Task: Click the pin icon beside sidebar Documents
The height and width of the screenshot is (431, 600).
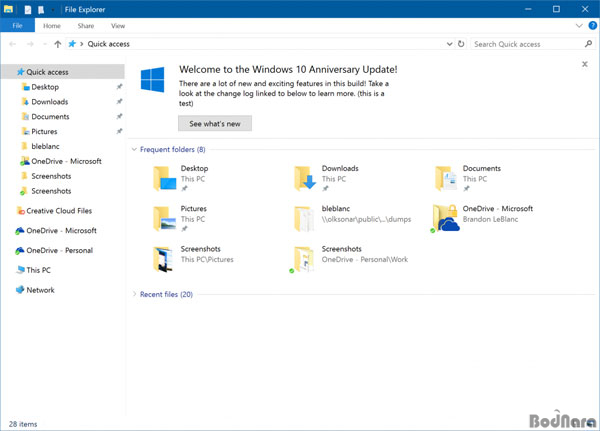Action: (x=119, y=116)
